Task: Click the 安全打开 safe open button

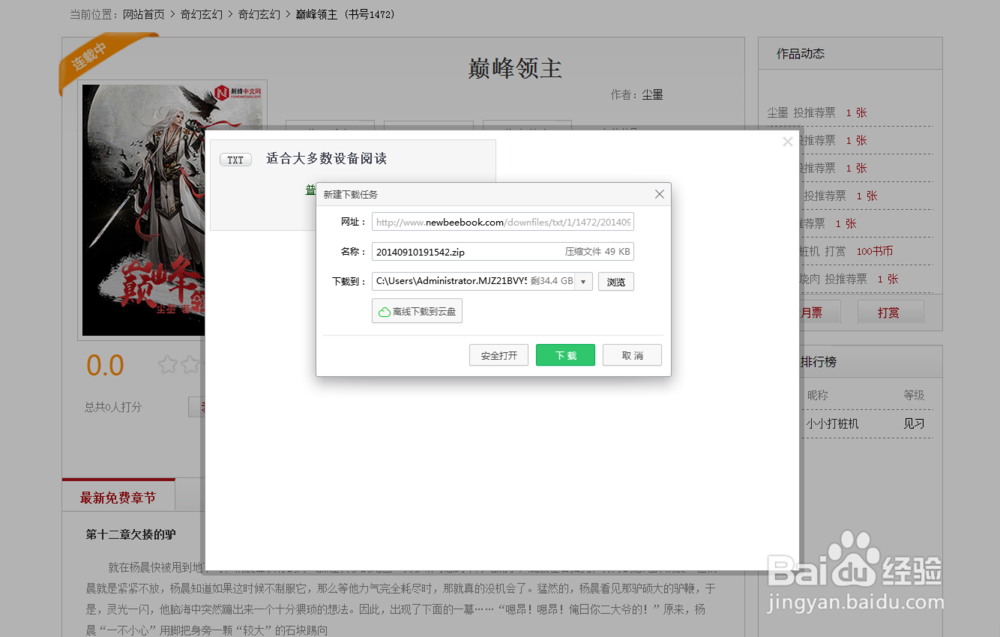Action: tap(499, 355)
